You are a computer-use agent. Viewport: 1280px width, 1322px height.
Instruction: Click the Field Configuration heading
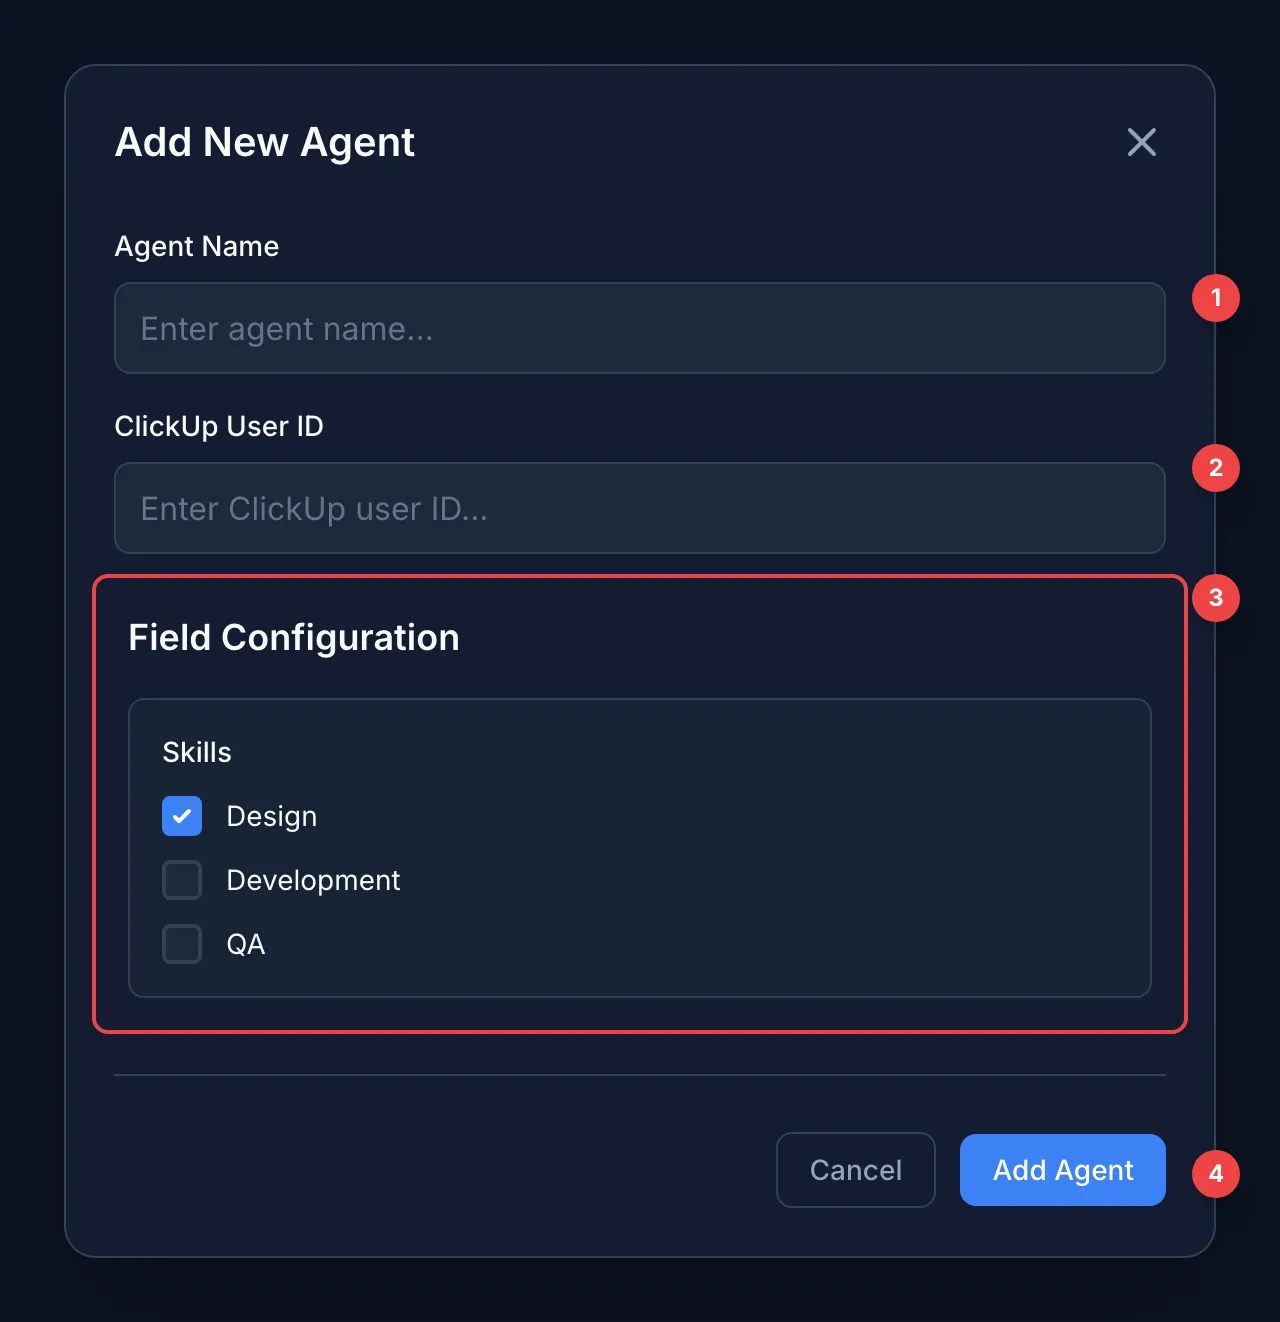click(293, 637)
